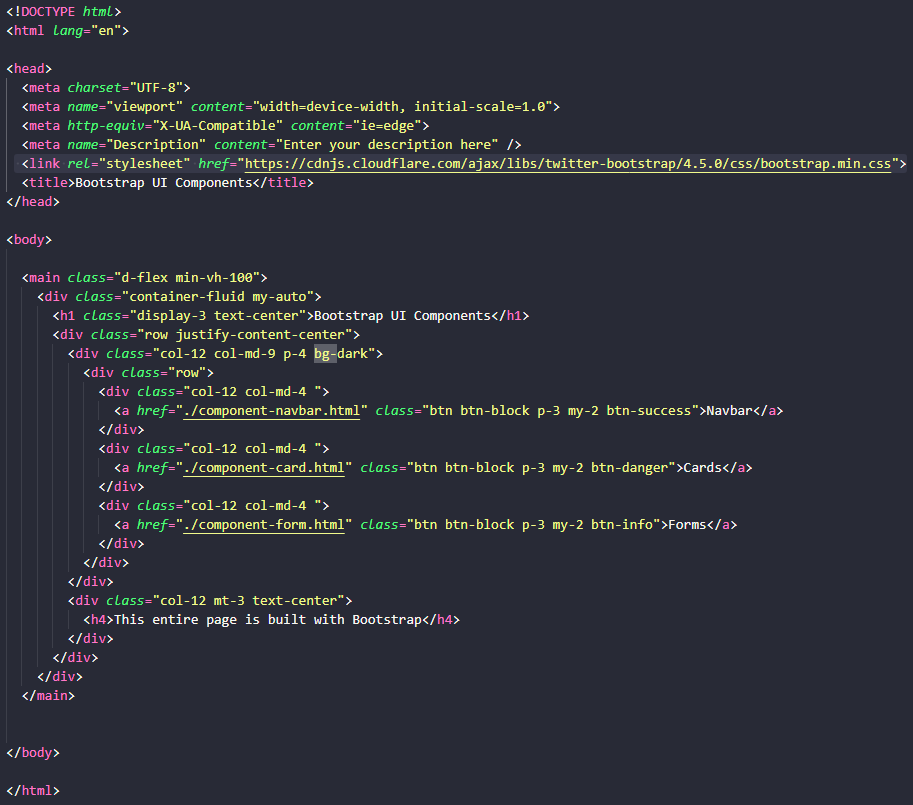Image resolution: width=913 pixels, height=805 pixels.
Task: Click the highlighted 'bg-' text in bg-dark
Action: (325, 353)
